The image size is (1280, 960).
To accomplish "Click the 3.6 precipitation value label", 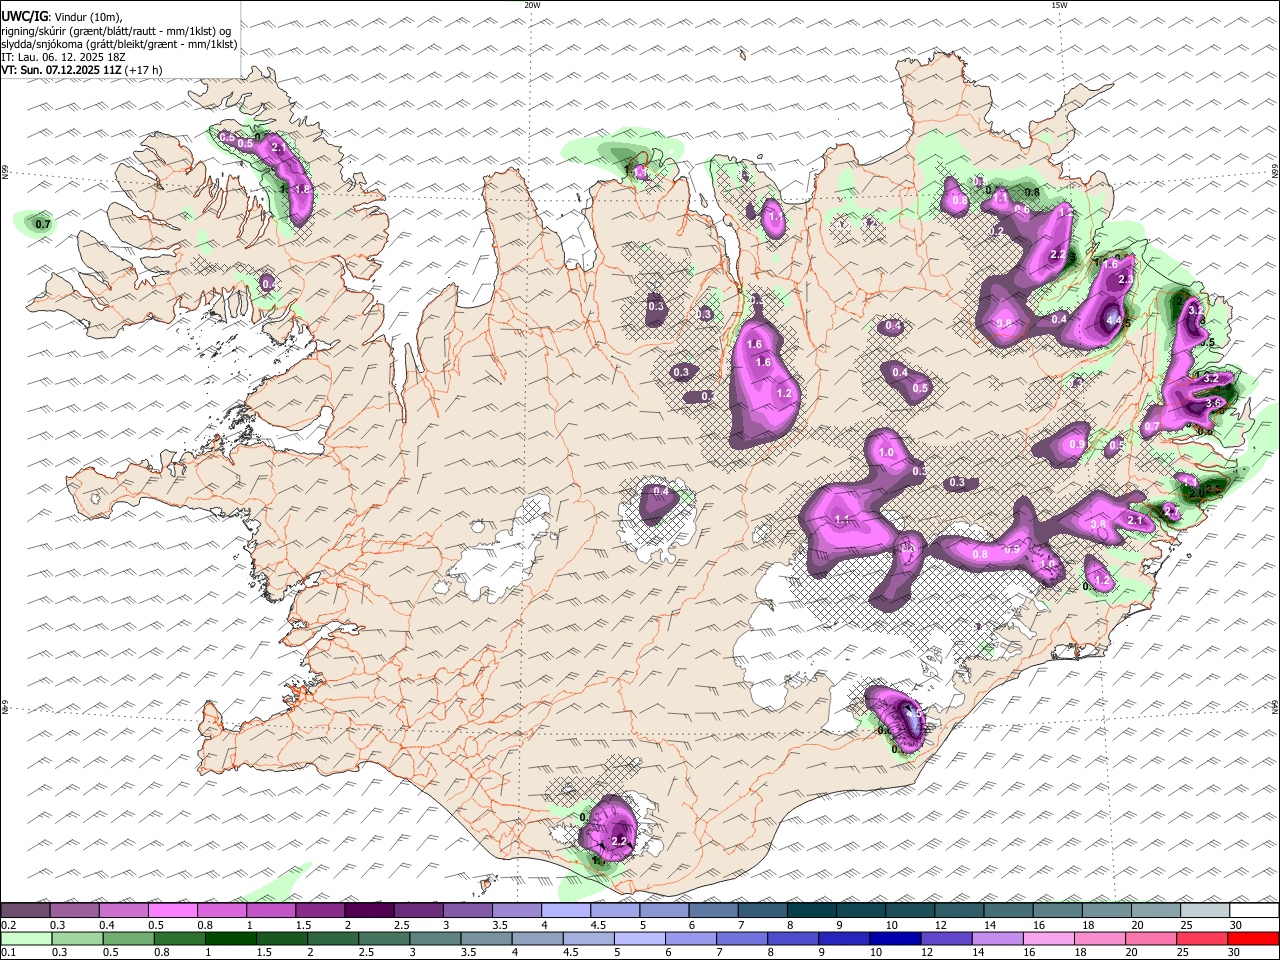I will click(x=1214, y=403).
